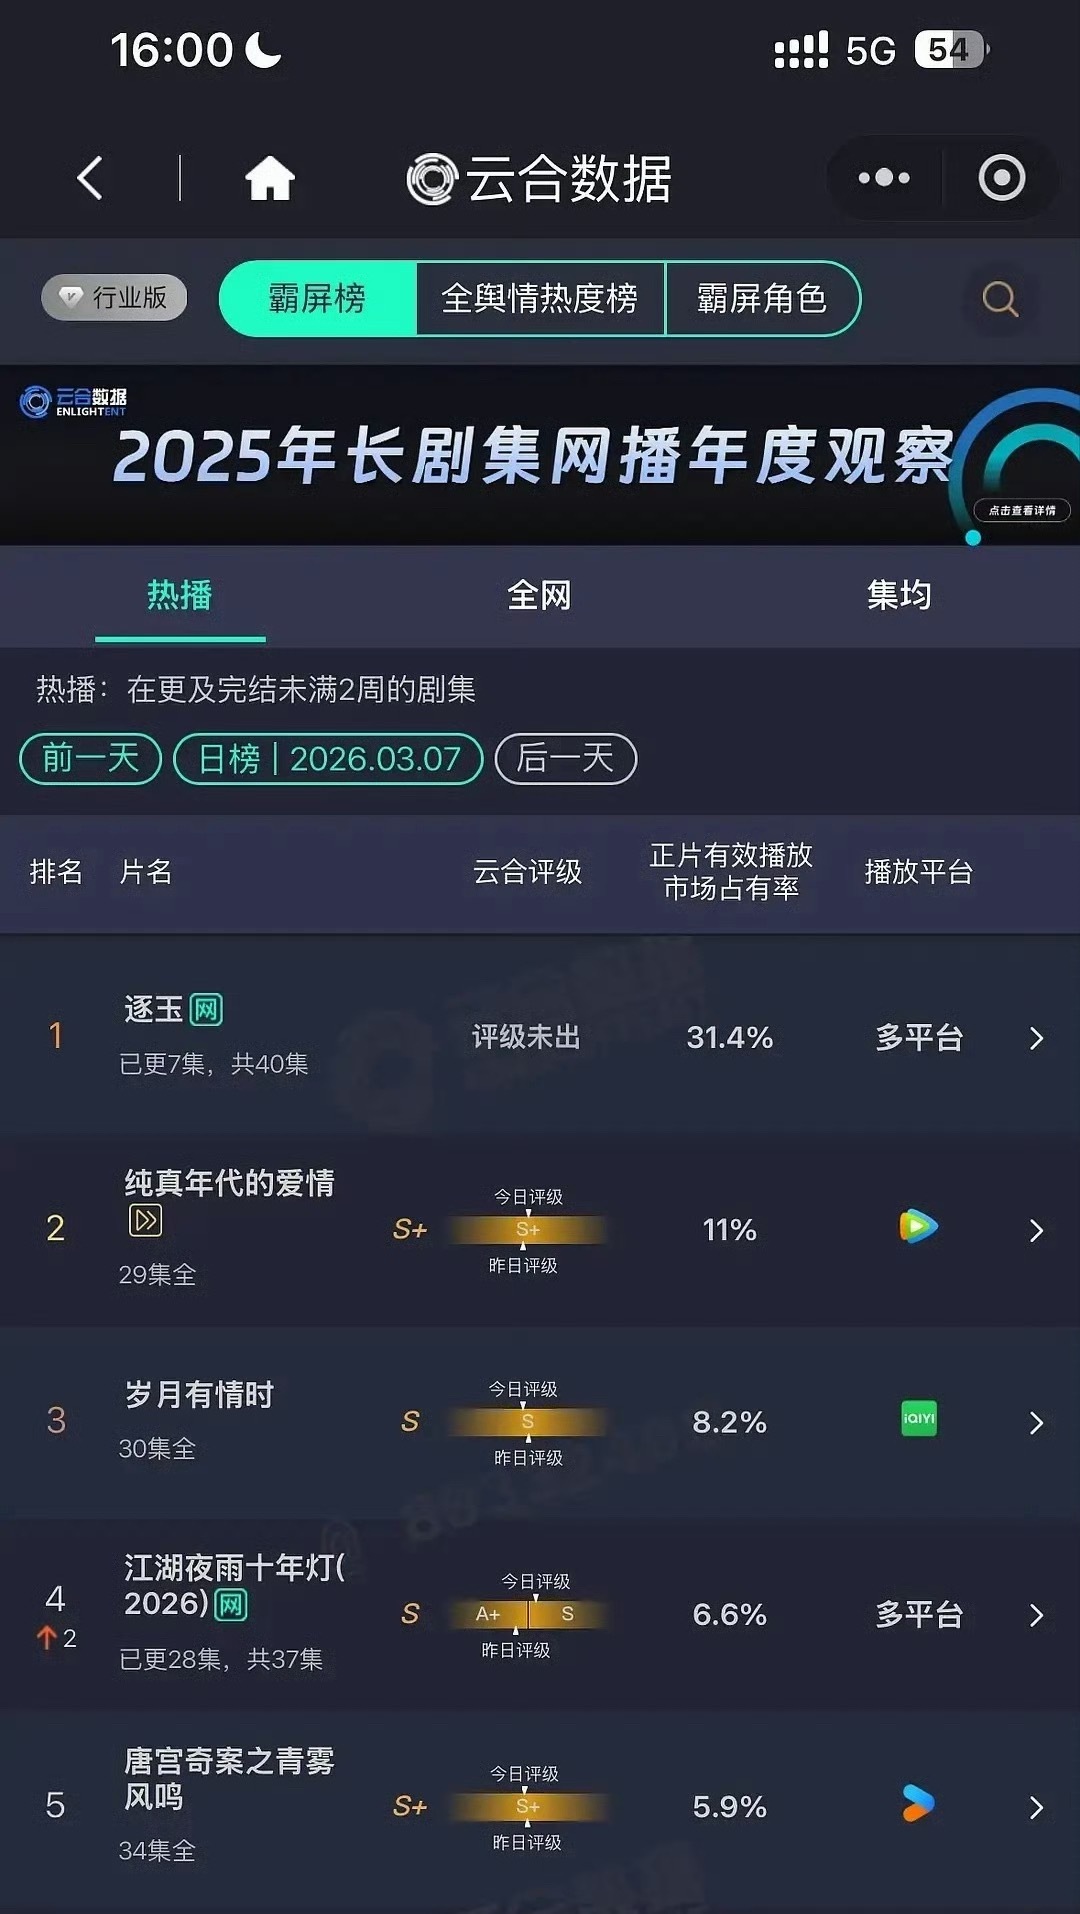This screenshot has width=1080, height=1914.
Task: Tap the back arrow at top left
Action: [90, 178]
